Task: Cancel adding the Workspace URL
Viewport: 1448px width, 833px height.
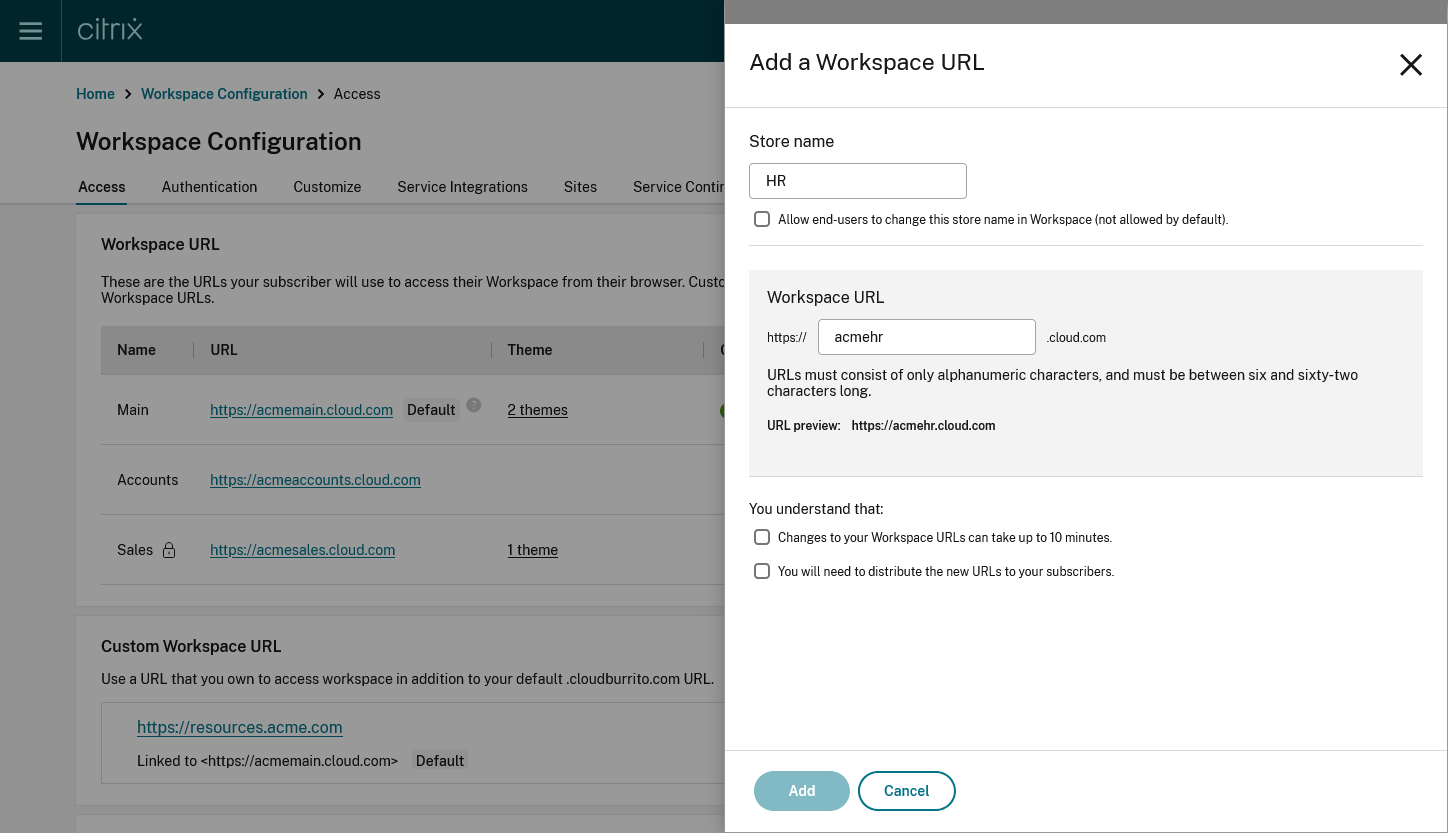Action: pyautogui.click(x=906, y=790)
